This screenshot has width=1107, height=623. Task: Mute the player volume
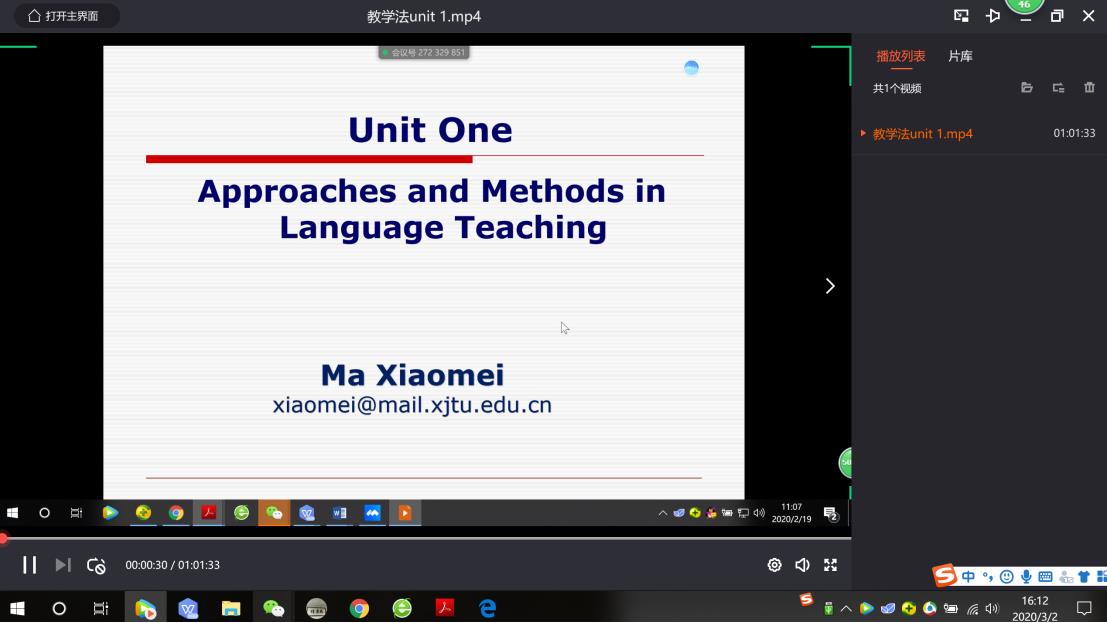[x=802, y=565]
